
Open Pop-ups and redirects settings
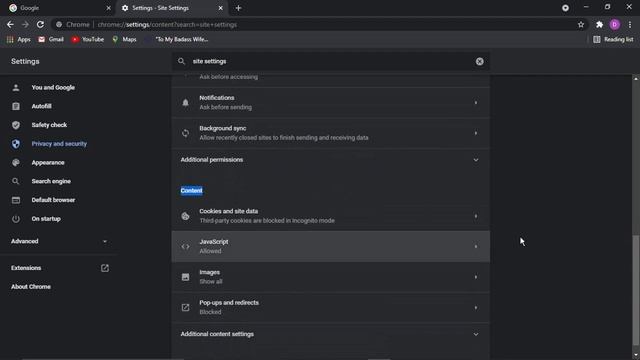[x=331, y=307]
